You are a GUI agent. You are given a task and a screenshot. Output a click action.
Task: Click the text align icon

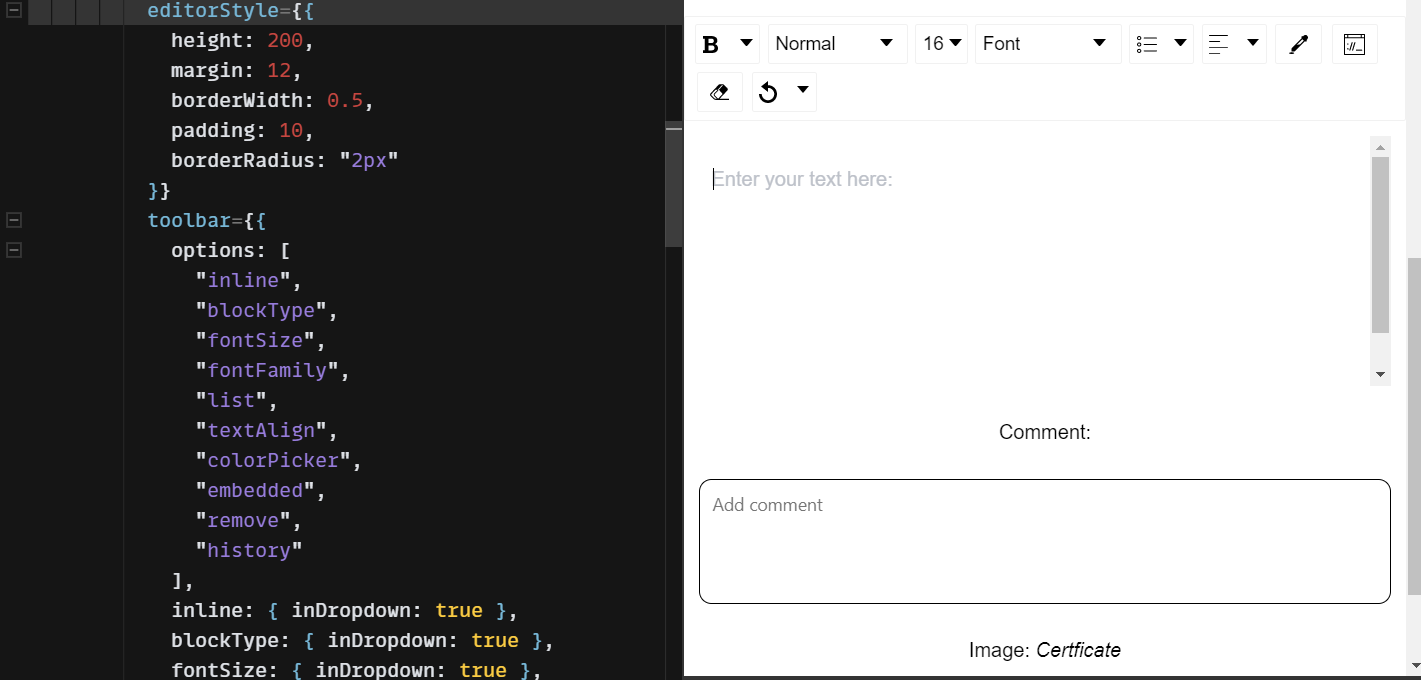1219,44
